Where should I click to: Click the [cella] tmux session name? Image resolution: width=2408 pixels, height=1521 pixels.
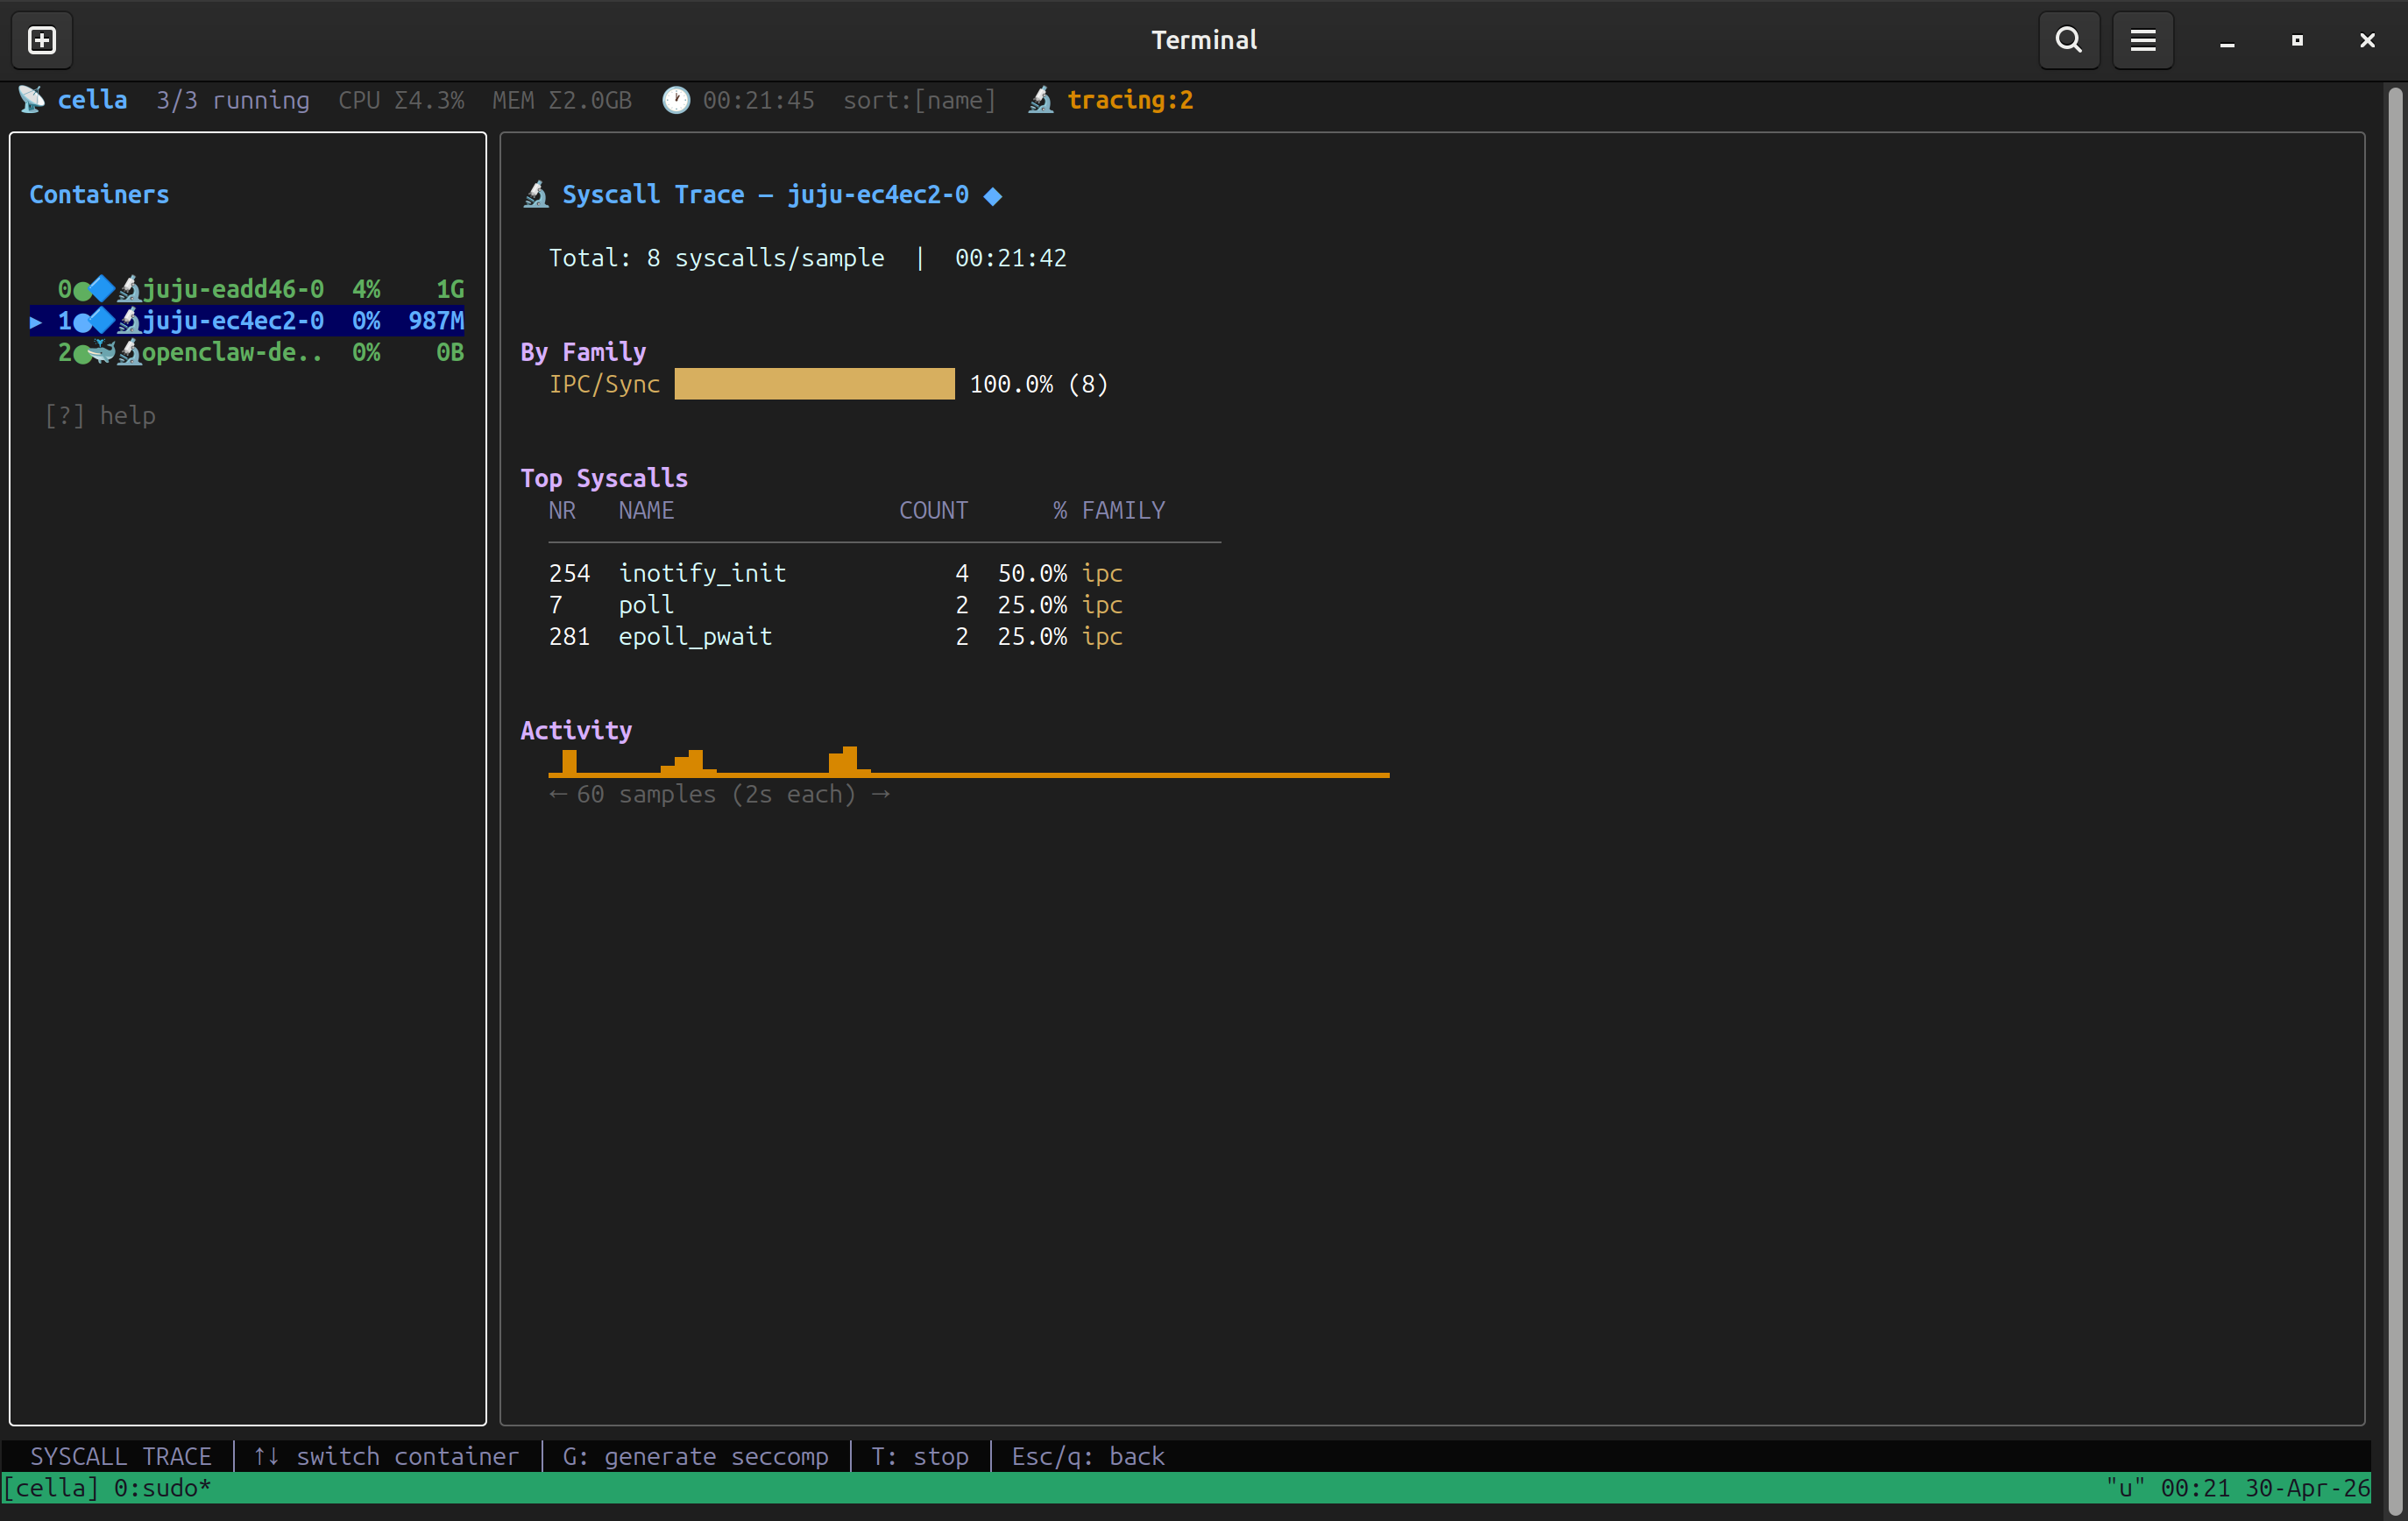pos(51,1488)
